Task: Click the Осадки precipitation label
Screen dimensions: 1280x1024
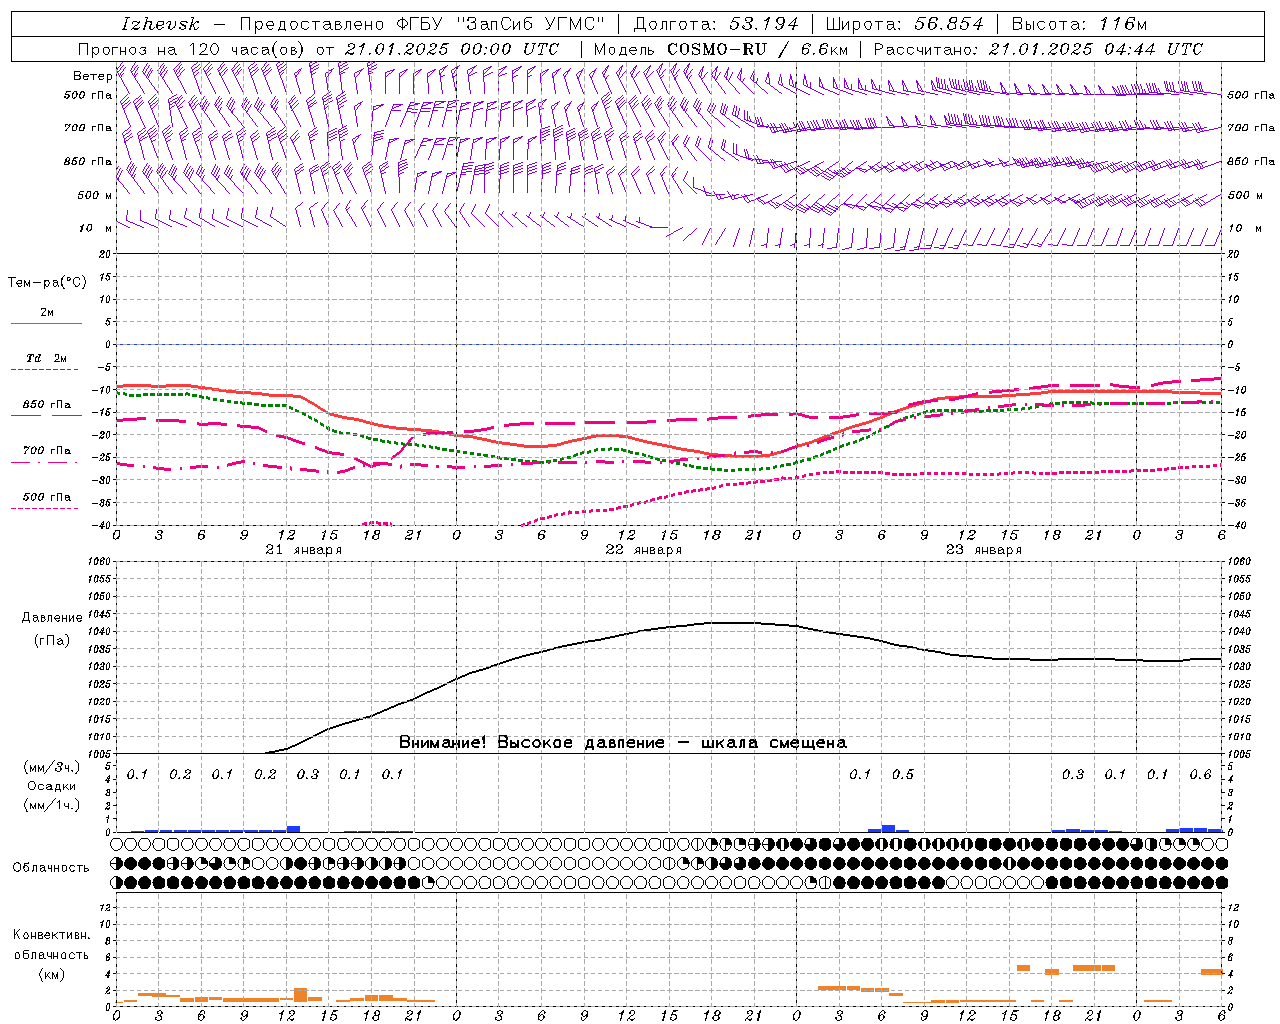Action: (52, 786)
